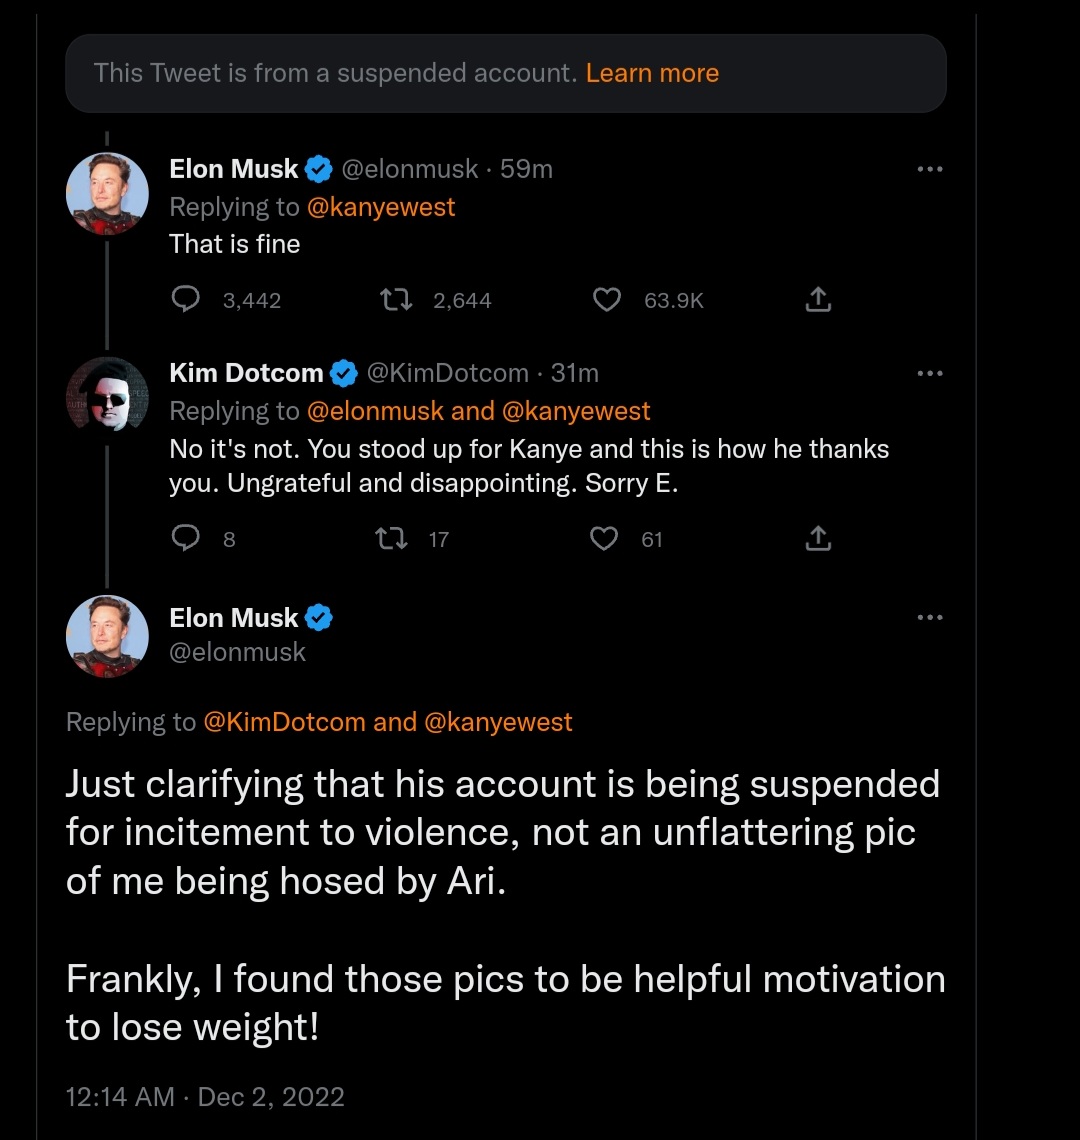
Task: Click Elon Musk avatar on main tweet
Action: pyautogui.click(x=108, y=636)
